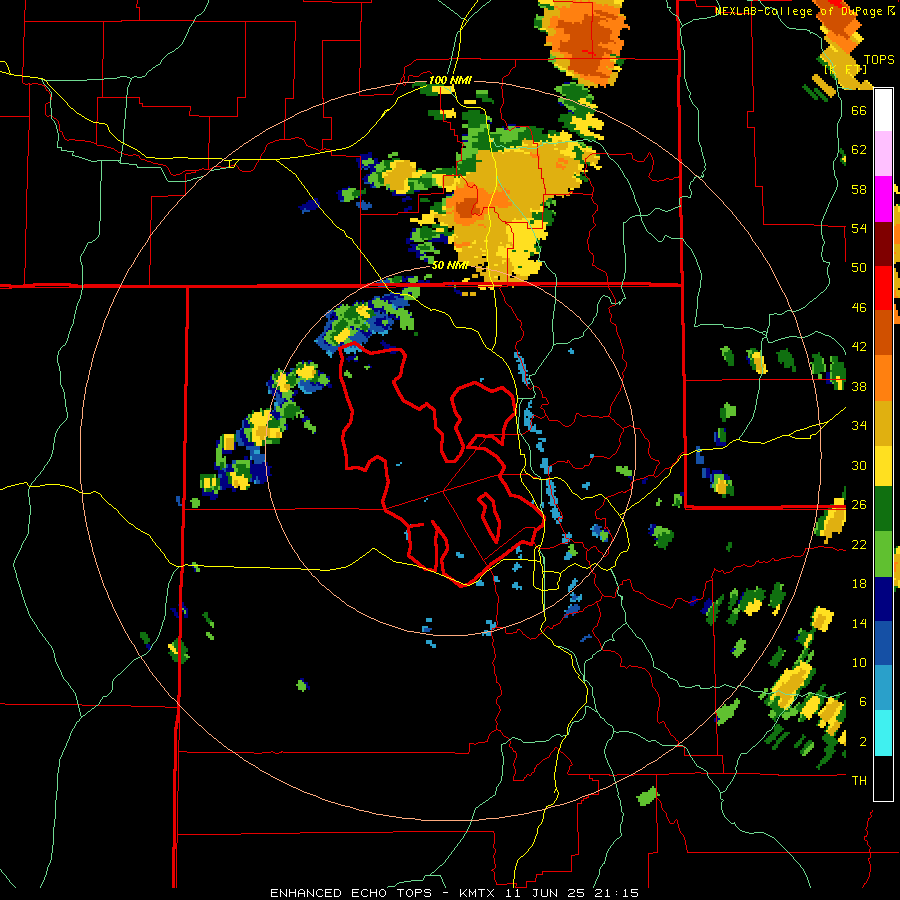Select the "18" scale value
The height and width of the screenshot is (900, 900).
click(859, 584)
